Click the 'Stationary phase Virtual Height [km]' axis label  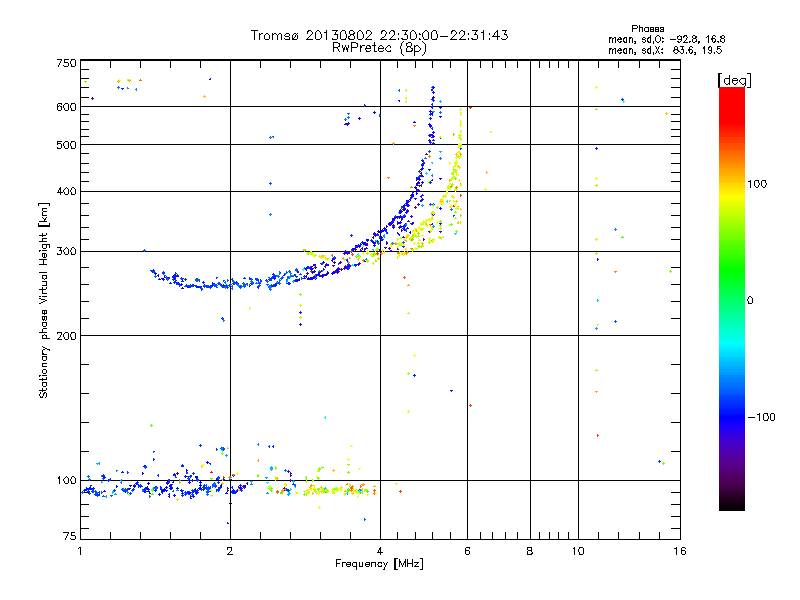(x=44, y=300)
